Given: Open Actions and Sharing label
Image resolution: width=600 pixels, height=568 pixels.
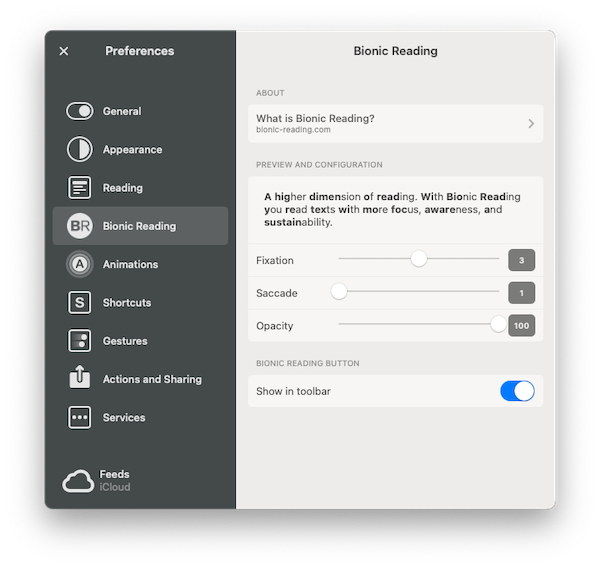Looking at the screenshot, I should [x=152, y=379].
